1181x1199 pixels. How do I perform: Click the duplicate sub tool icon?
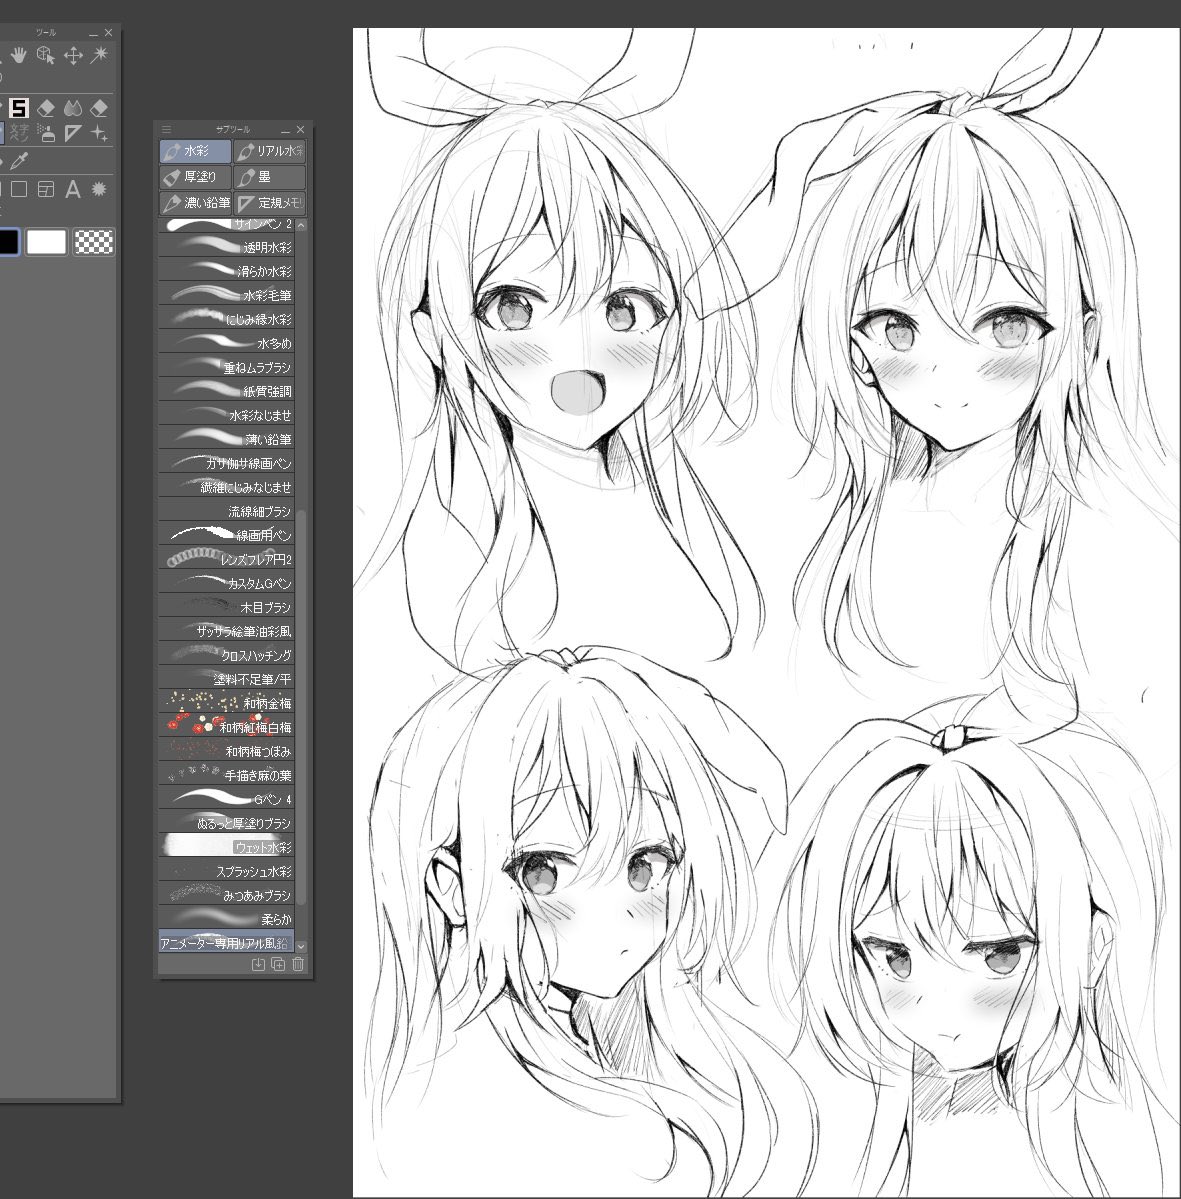pos(278,965)
